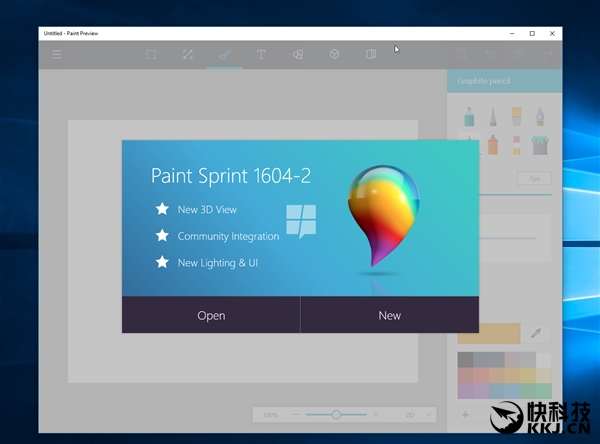Choose the pink and yellow eraser
This screenshot has width=600, height=444.
517,145
